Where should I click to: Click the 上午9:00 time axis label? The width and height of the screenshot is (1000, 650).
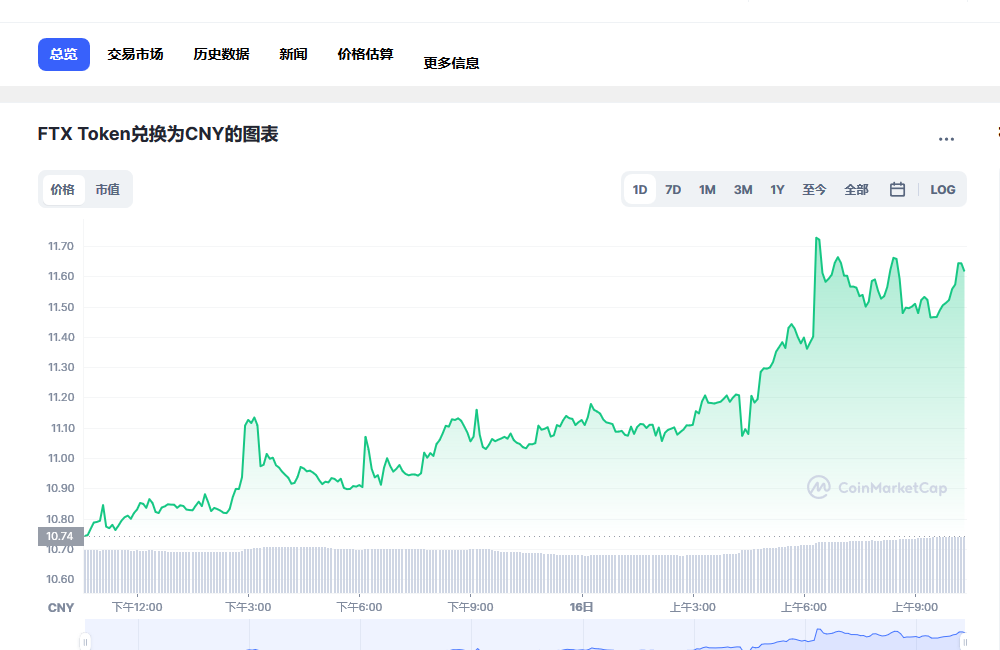[x=915, y=607]
